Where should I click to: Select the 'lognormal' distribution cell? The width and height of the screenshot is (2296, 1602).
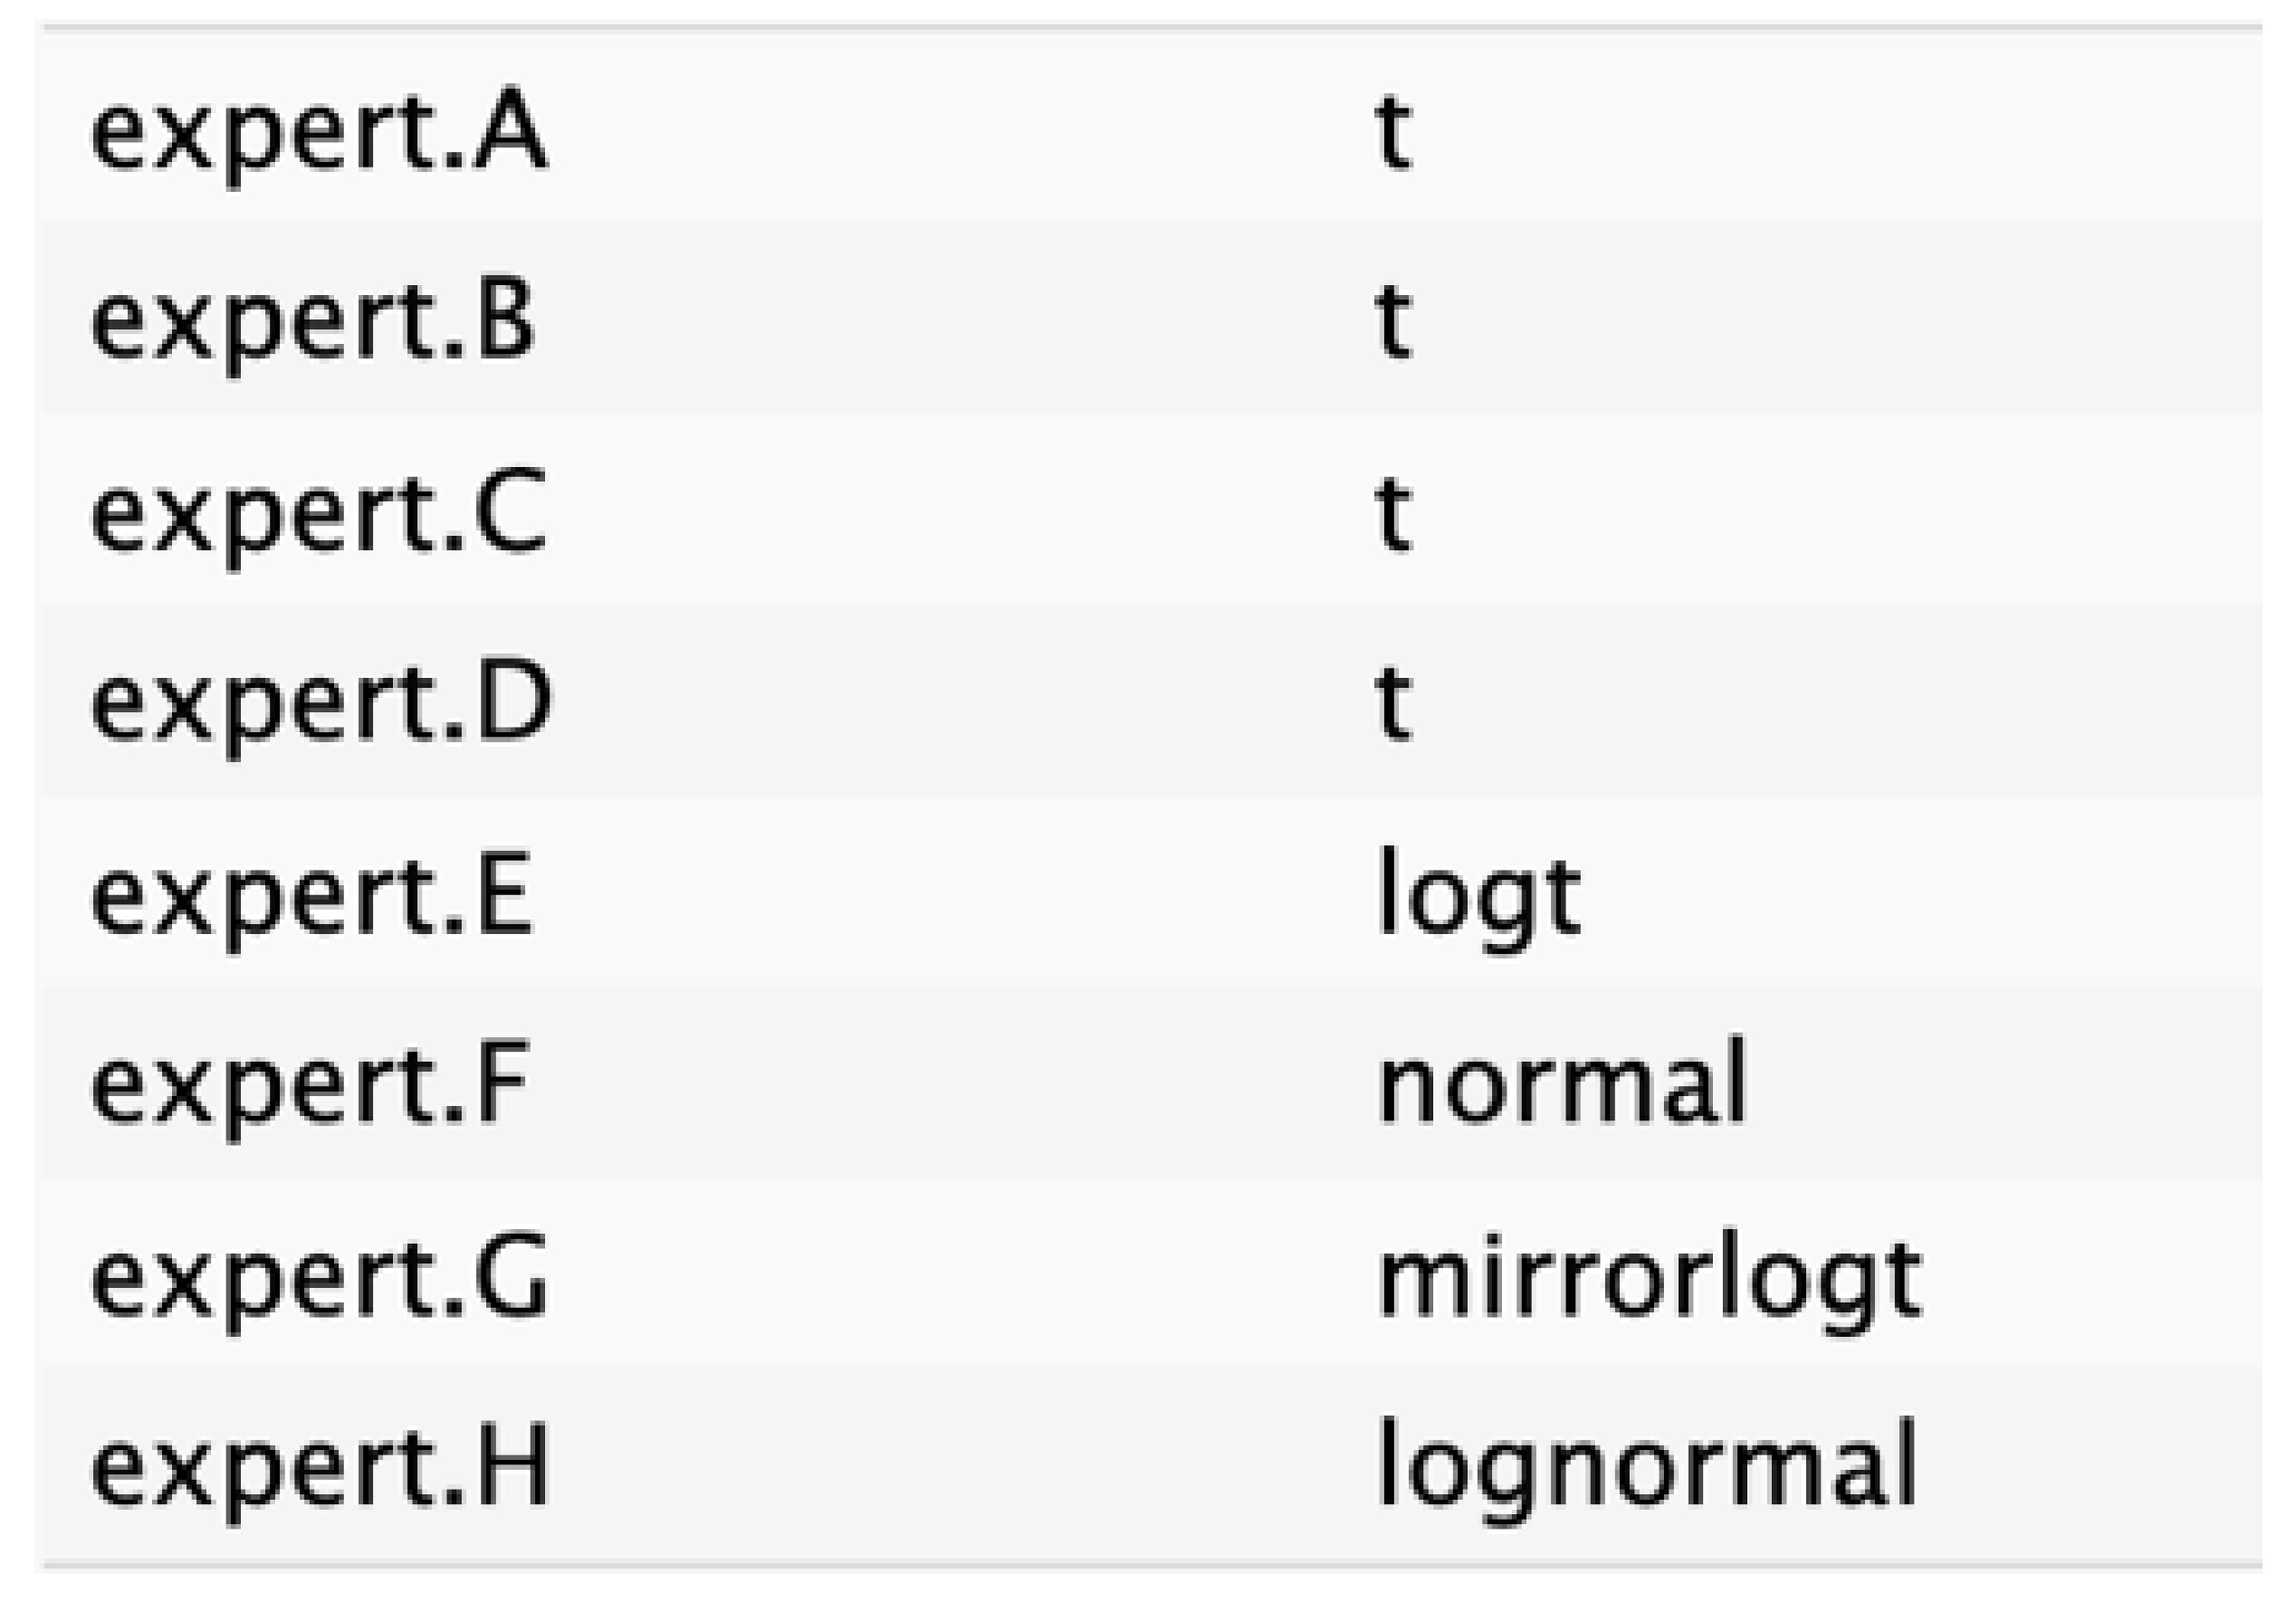[x=1646, y=1469]
